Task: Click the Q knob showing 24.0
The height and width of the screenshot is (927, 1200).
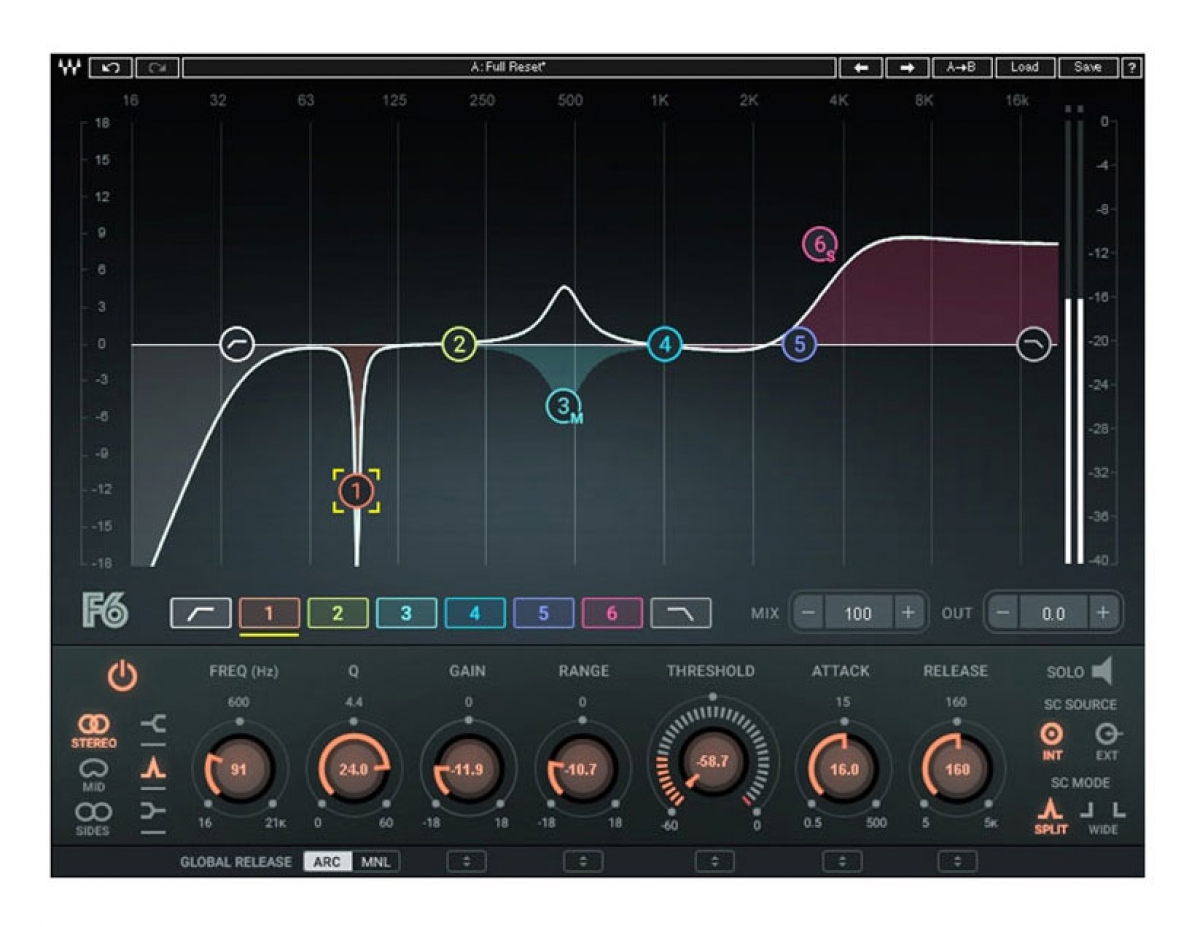Action: click(x=353, y=770)
